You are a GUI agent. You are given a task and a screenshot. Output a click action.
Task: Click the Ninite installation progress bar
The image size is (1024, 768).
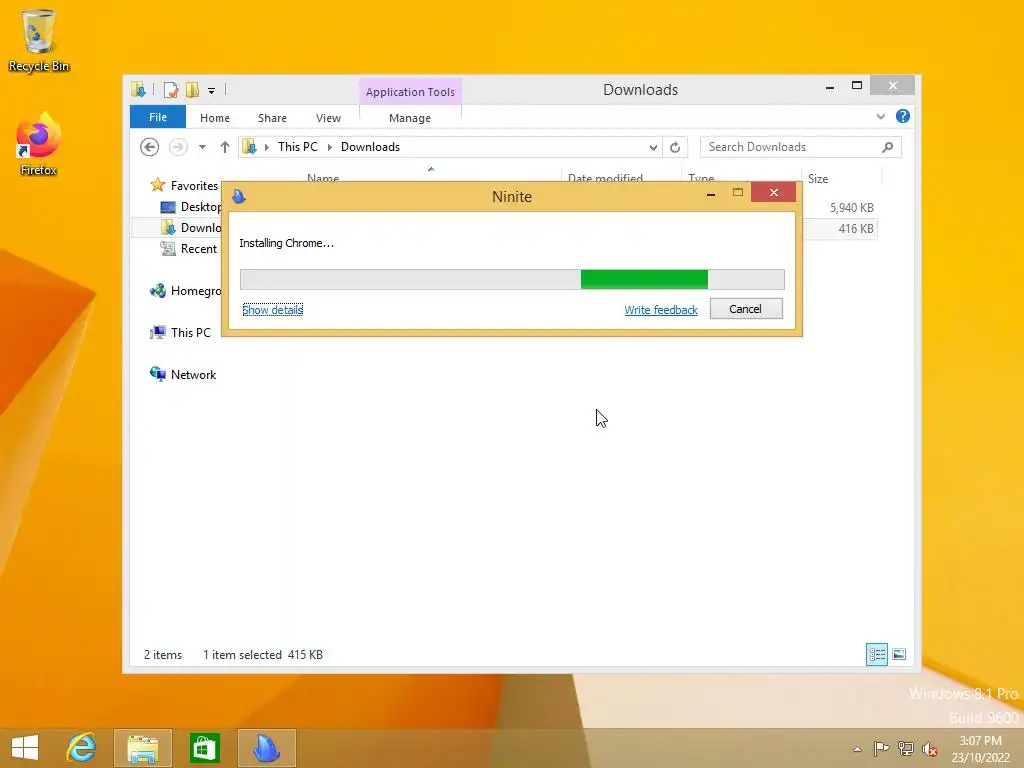512,280
